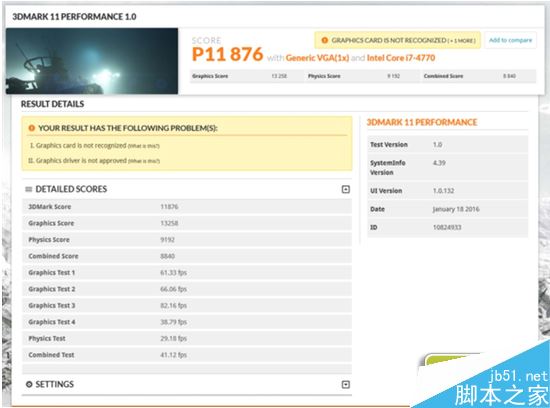Click the Detailed Scores header label
Image resolution: width=550 pixels, height=408 pixels.
pyautogui.click(x=71, y=189)
